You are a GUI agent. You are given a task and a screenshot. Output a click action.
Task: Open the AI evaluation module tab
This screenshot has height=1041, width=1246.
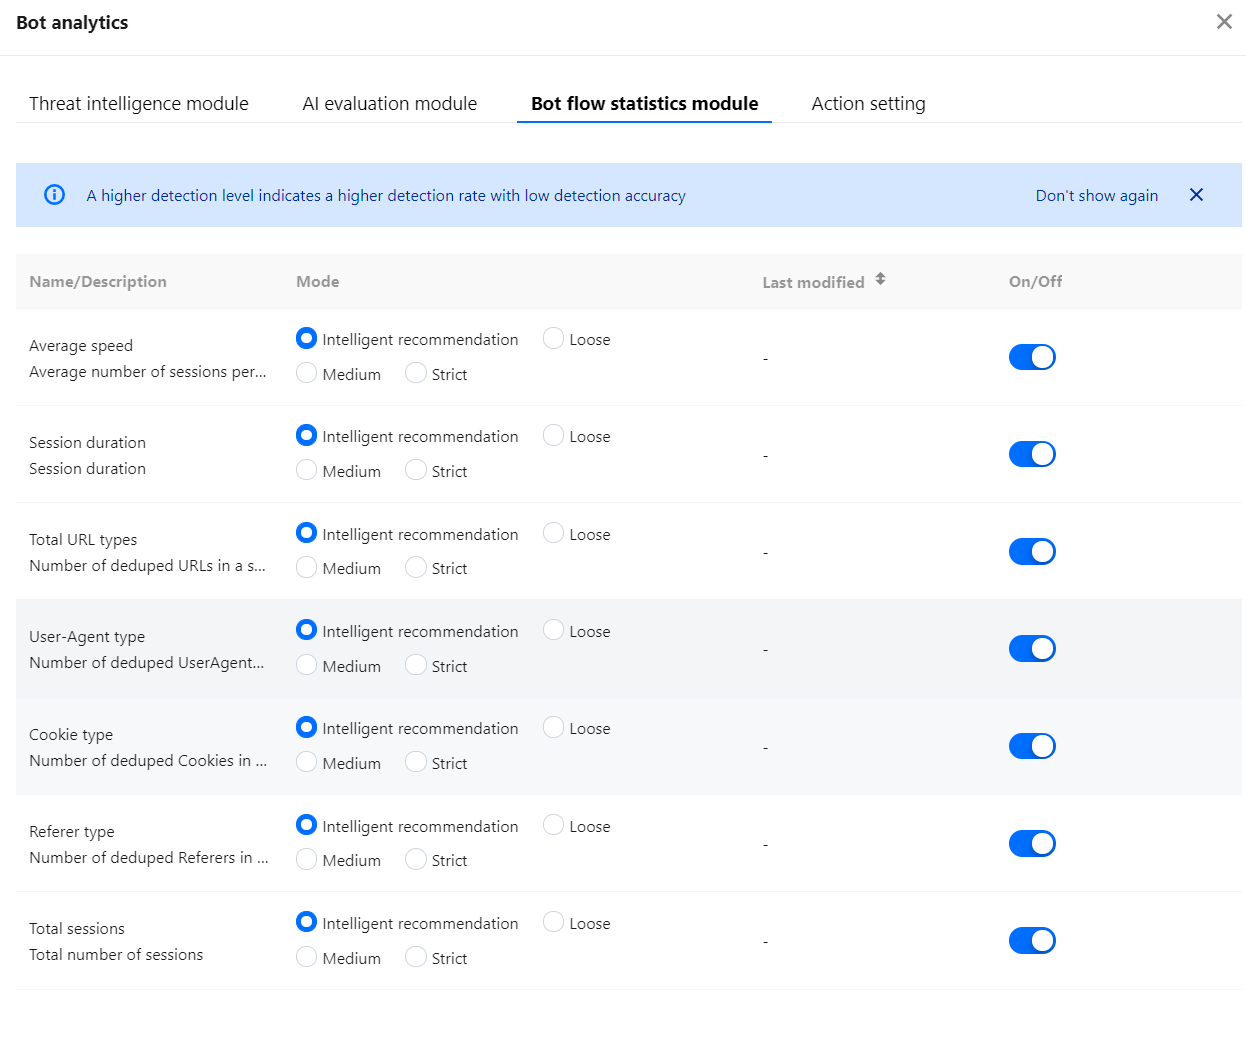[389, 104]
